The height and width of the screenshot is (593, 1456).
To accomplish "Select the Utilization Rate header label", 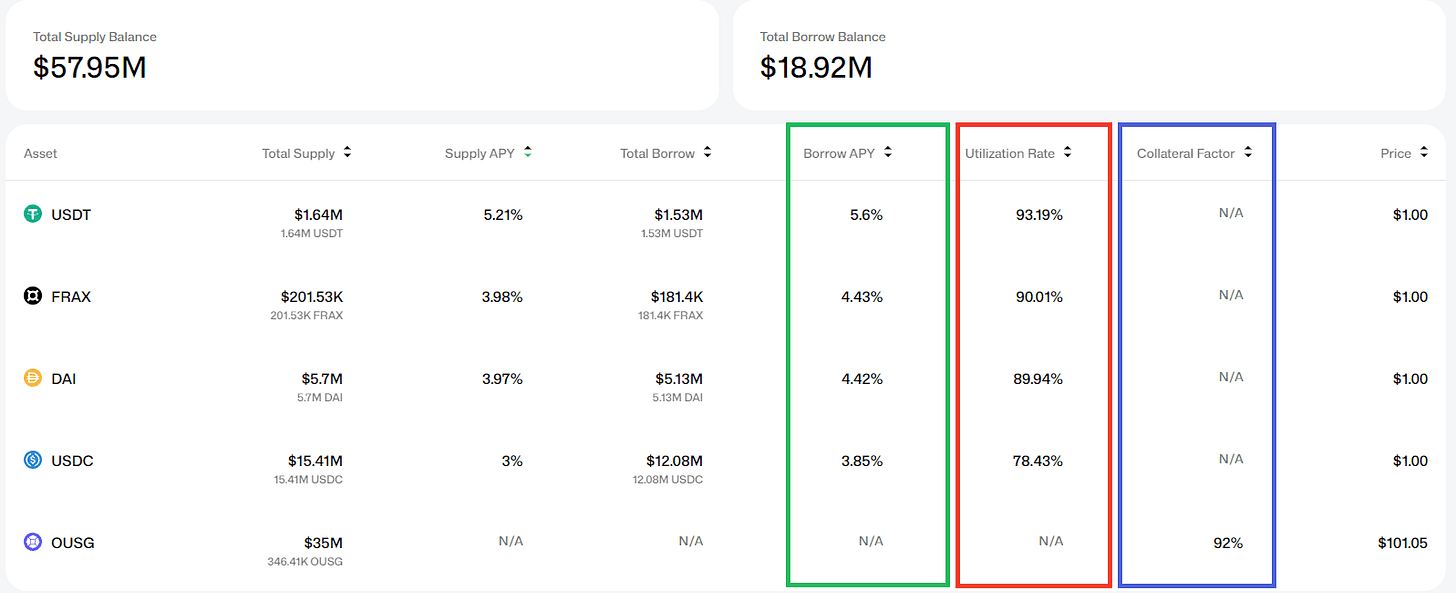I will click(x=1009, y=154).
